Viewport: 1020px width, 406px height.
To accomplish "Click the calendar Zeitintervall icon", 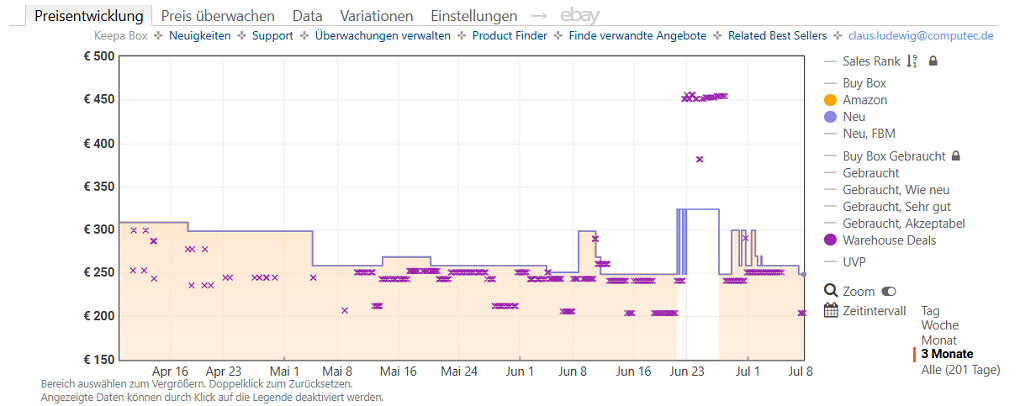I will [x=830, y=310].
